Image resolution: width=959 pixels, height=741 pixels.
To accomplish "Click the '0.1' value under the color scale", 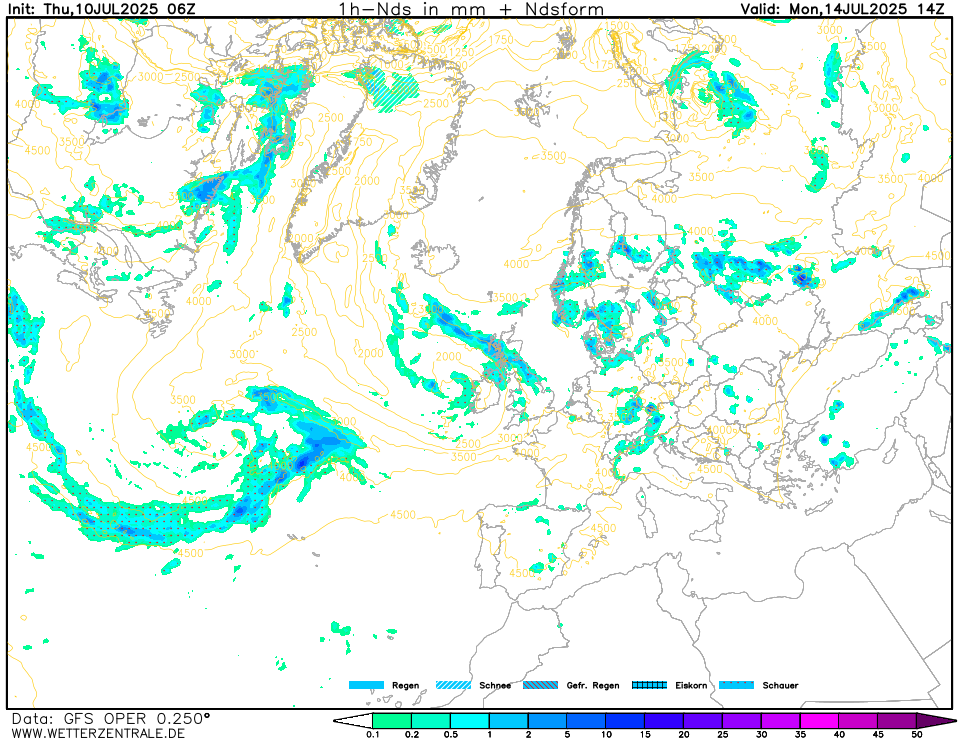I will tap(373, 734).
